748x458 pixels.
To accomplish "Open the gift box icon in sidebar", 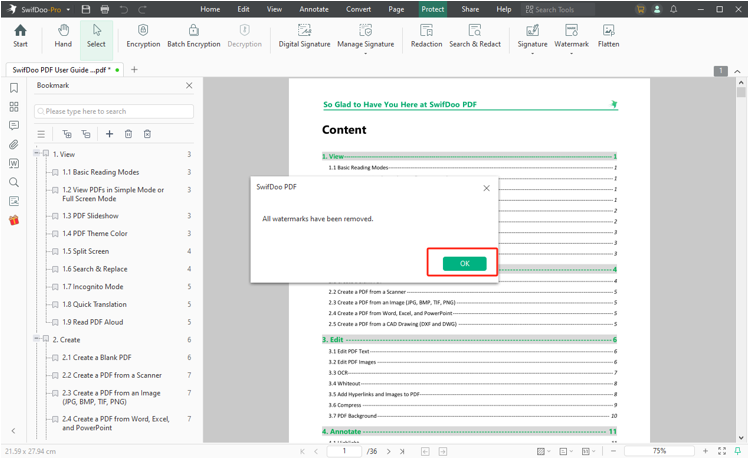I will [14, 220].
